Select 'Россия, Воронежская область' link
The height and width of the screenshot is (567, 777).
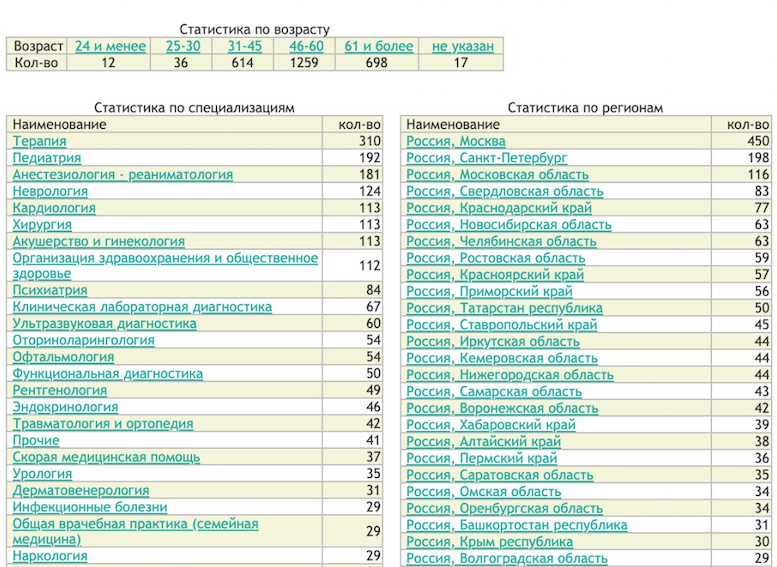(502, 408)
